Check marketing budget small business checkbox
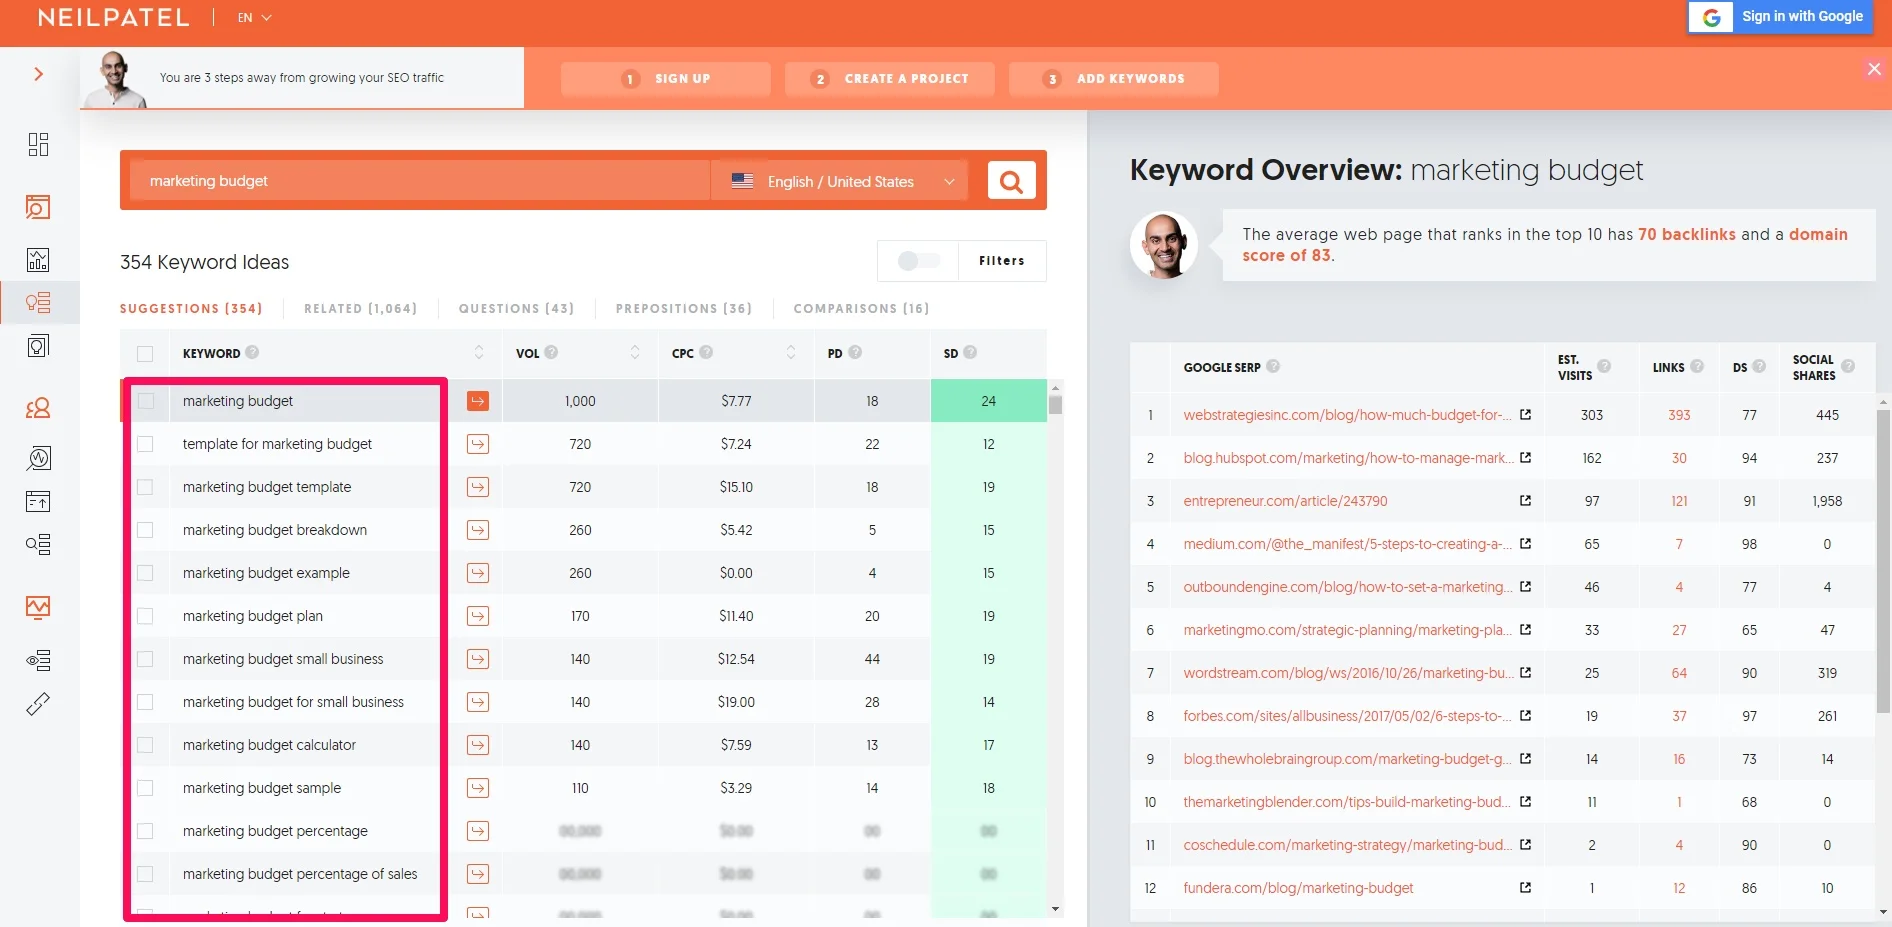 click(x=145, y=659)
